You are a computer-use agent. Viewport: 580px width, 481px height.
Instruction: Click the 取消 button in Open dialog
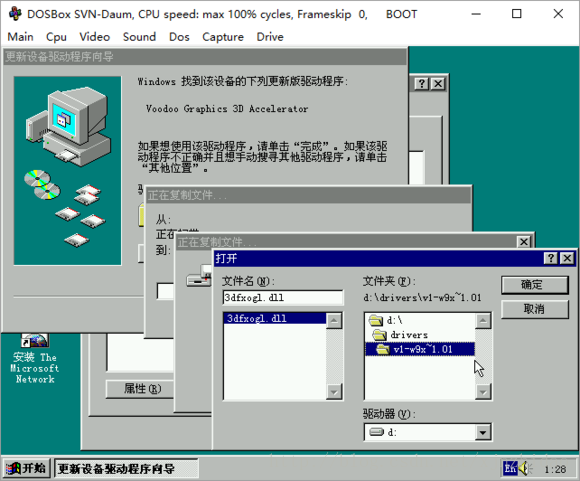click(x=535, y=309)
